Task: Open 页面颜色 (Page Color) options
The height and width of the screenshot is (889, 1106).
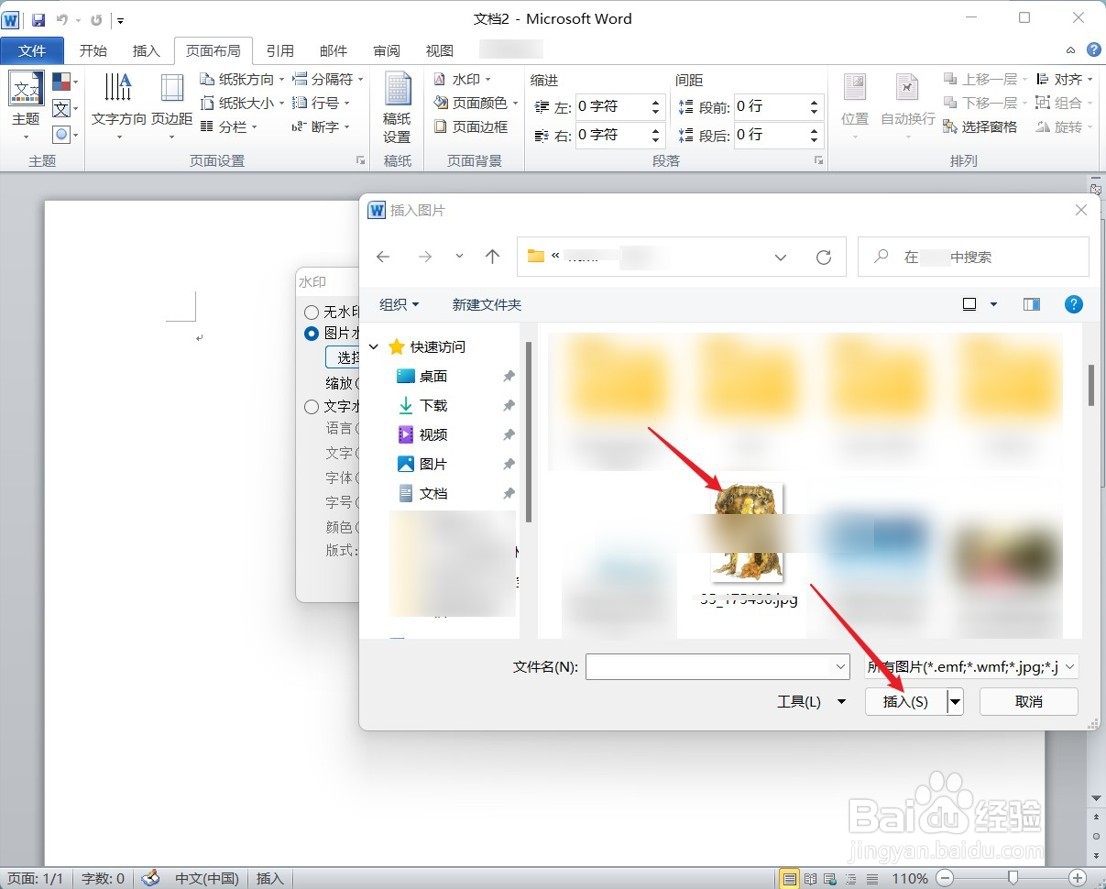Action: pyautogui.click(x=472, y=102)
